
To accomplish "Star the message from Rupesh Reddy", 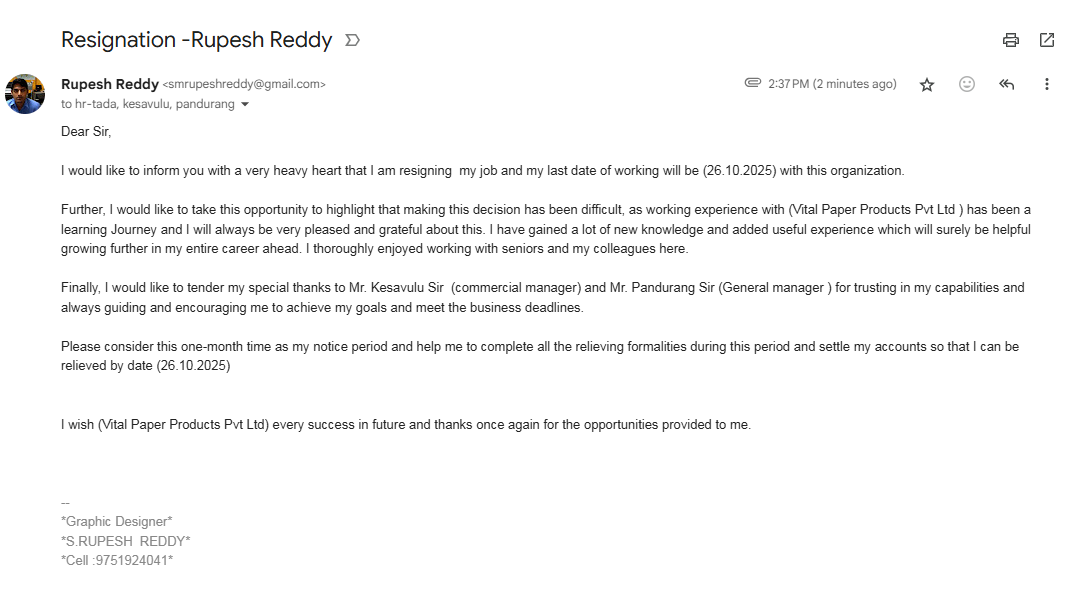I will pyautogui.click(x=927, y=84).
